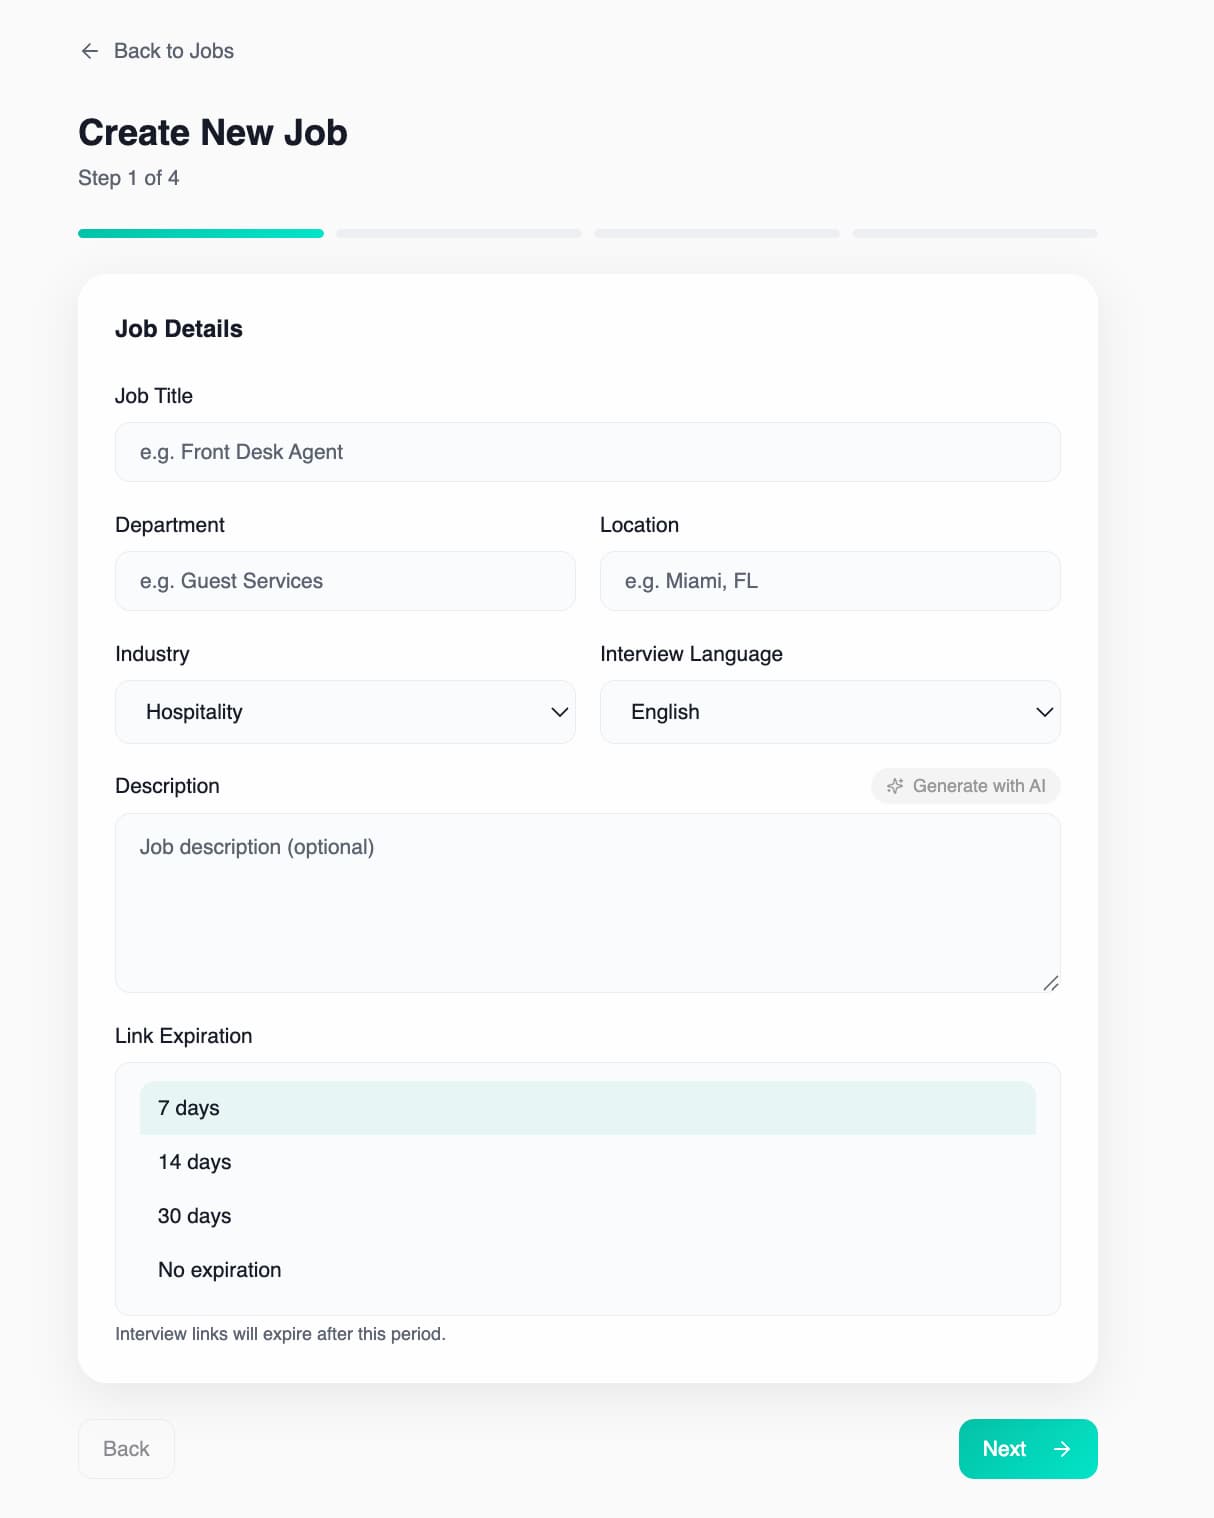Click the second grey progress step bar

[x=459, y=234]
